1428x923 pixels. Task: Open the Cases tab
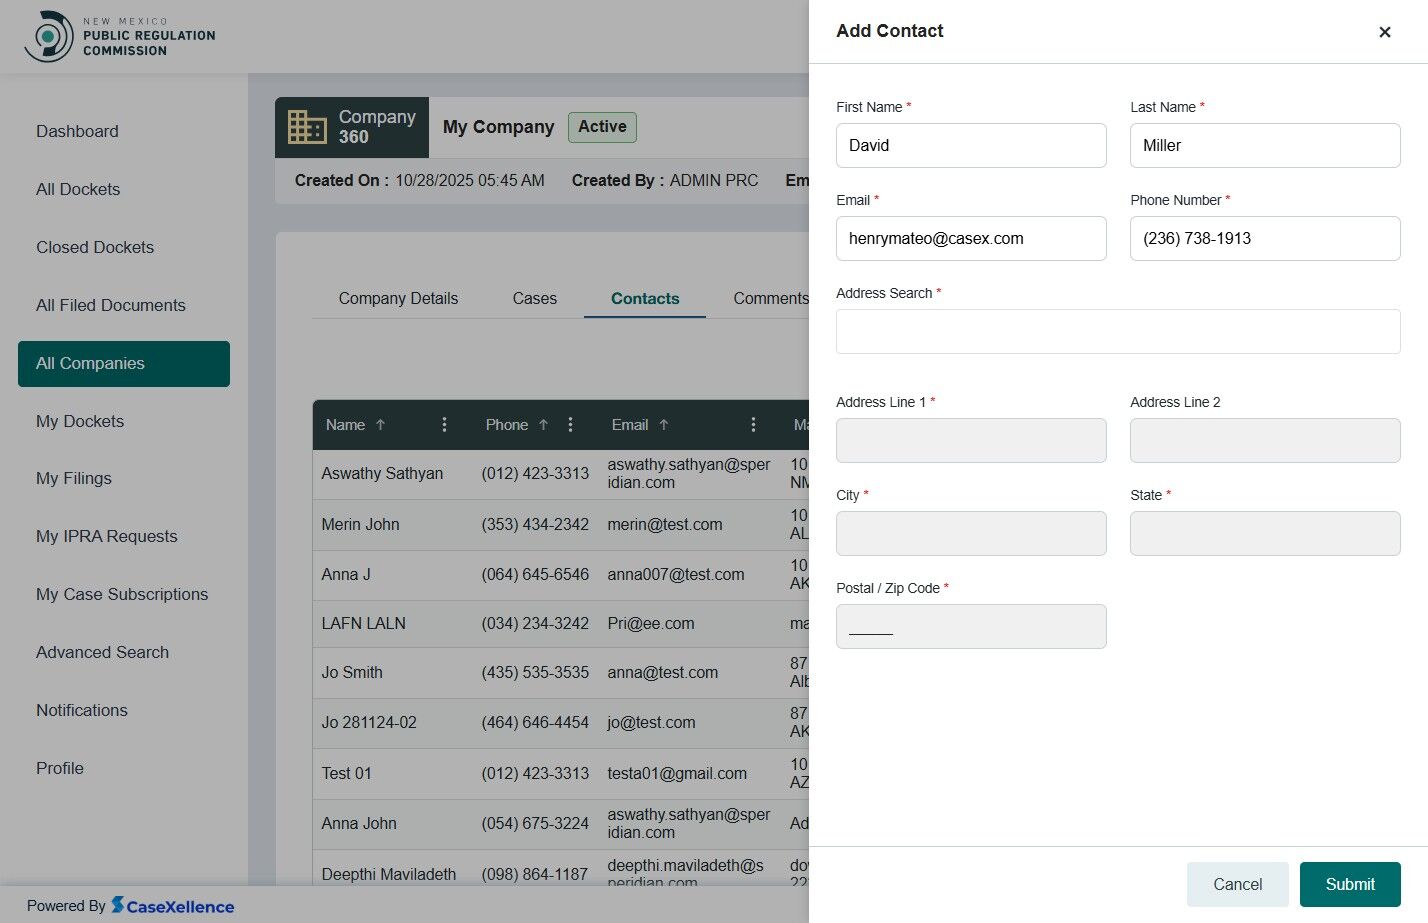[534, 298]
